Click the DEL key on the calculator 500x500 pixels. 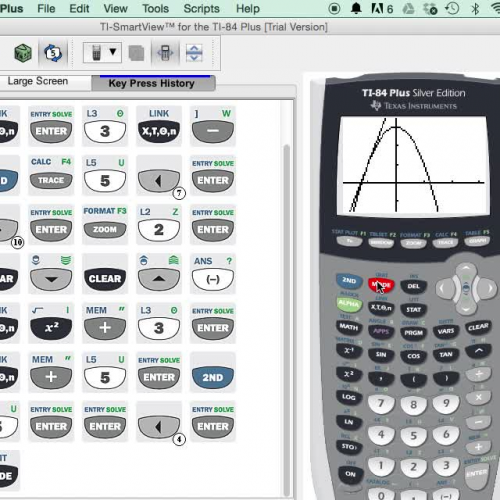[x=413, y=286]
